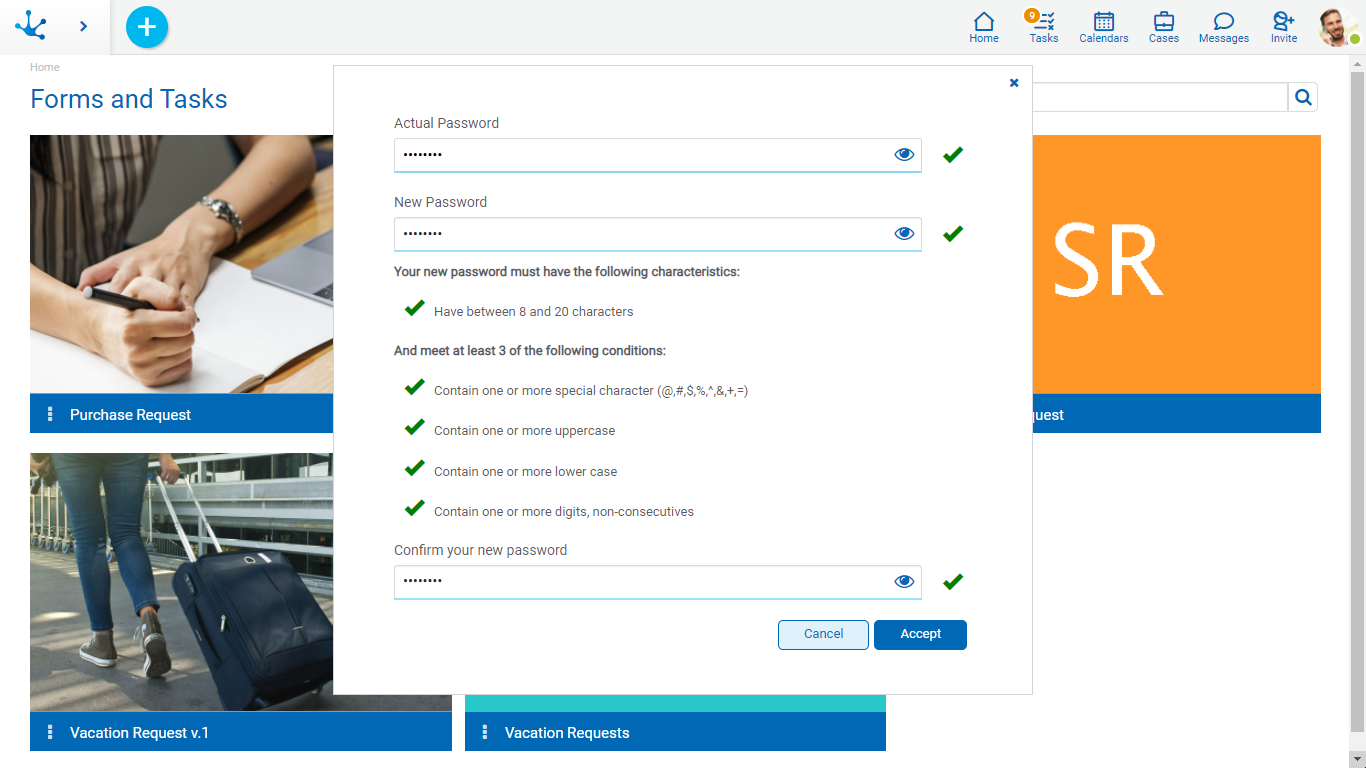This screenshot has height=768, width=1366.
Task: Open Vacation Requests three-dot menu
Action: (x=485, y=732)
